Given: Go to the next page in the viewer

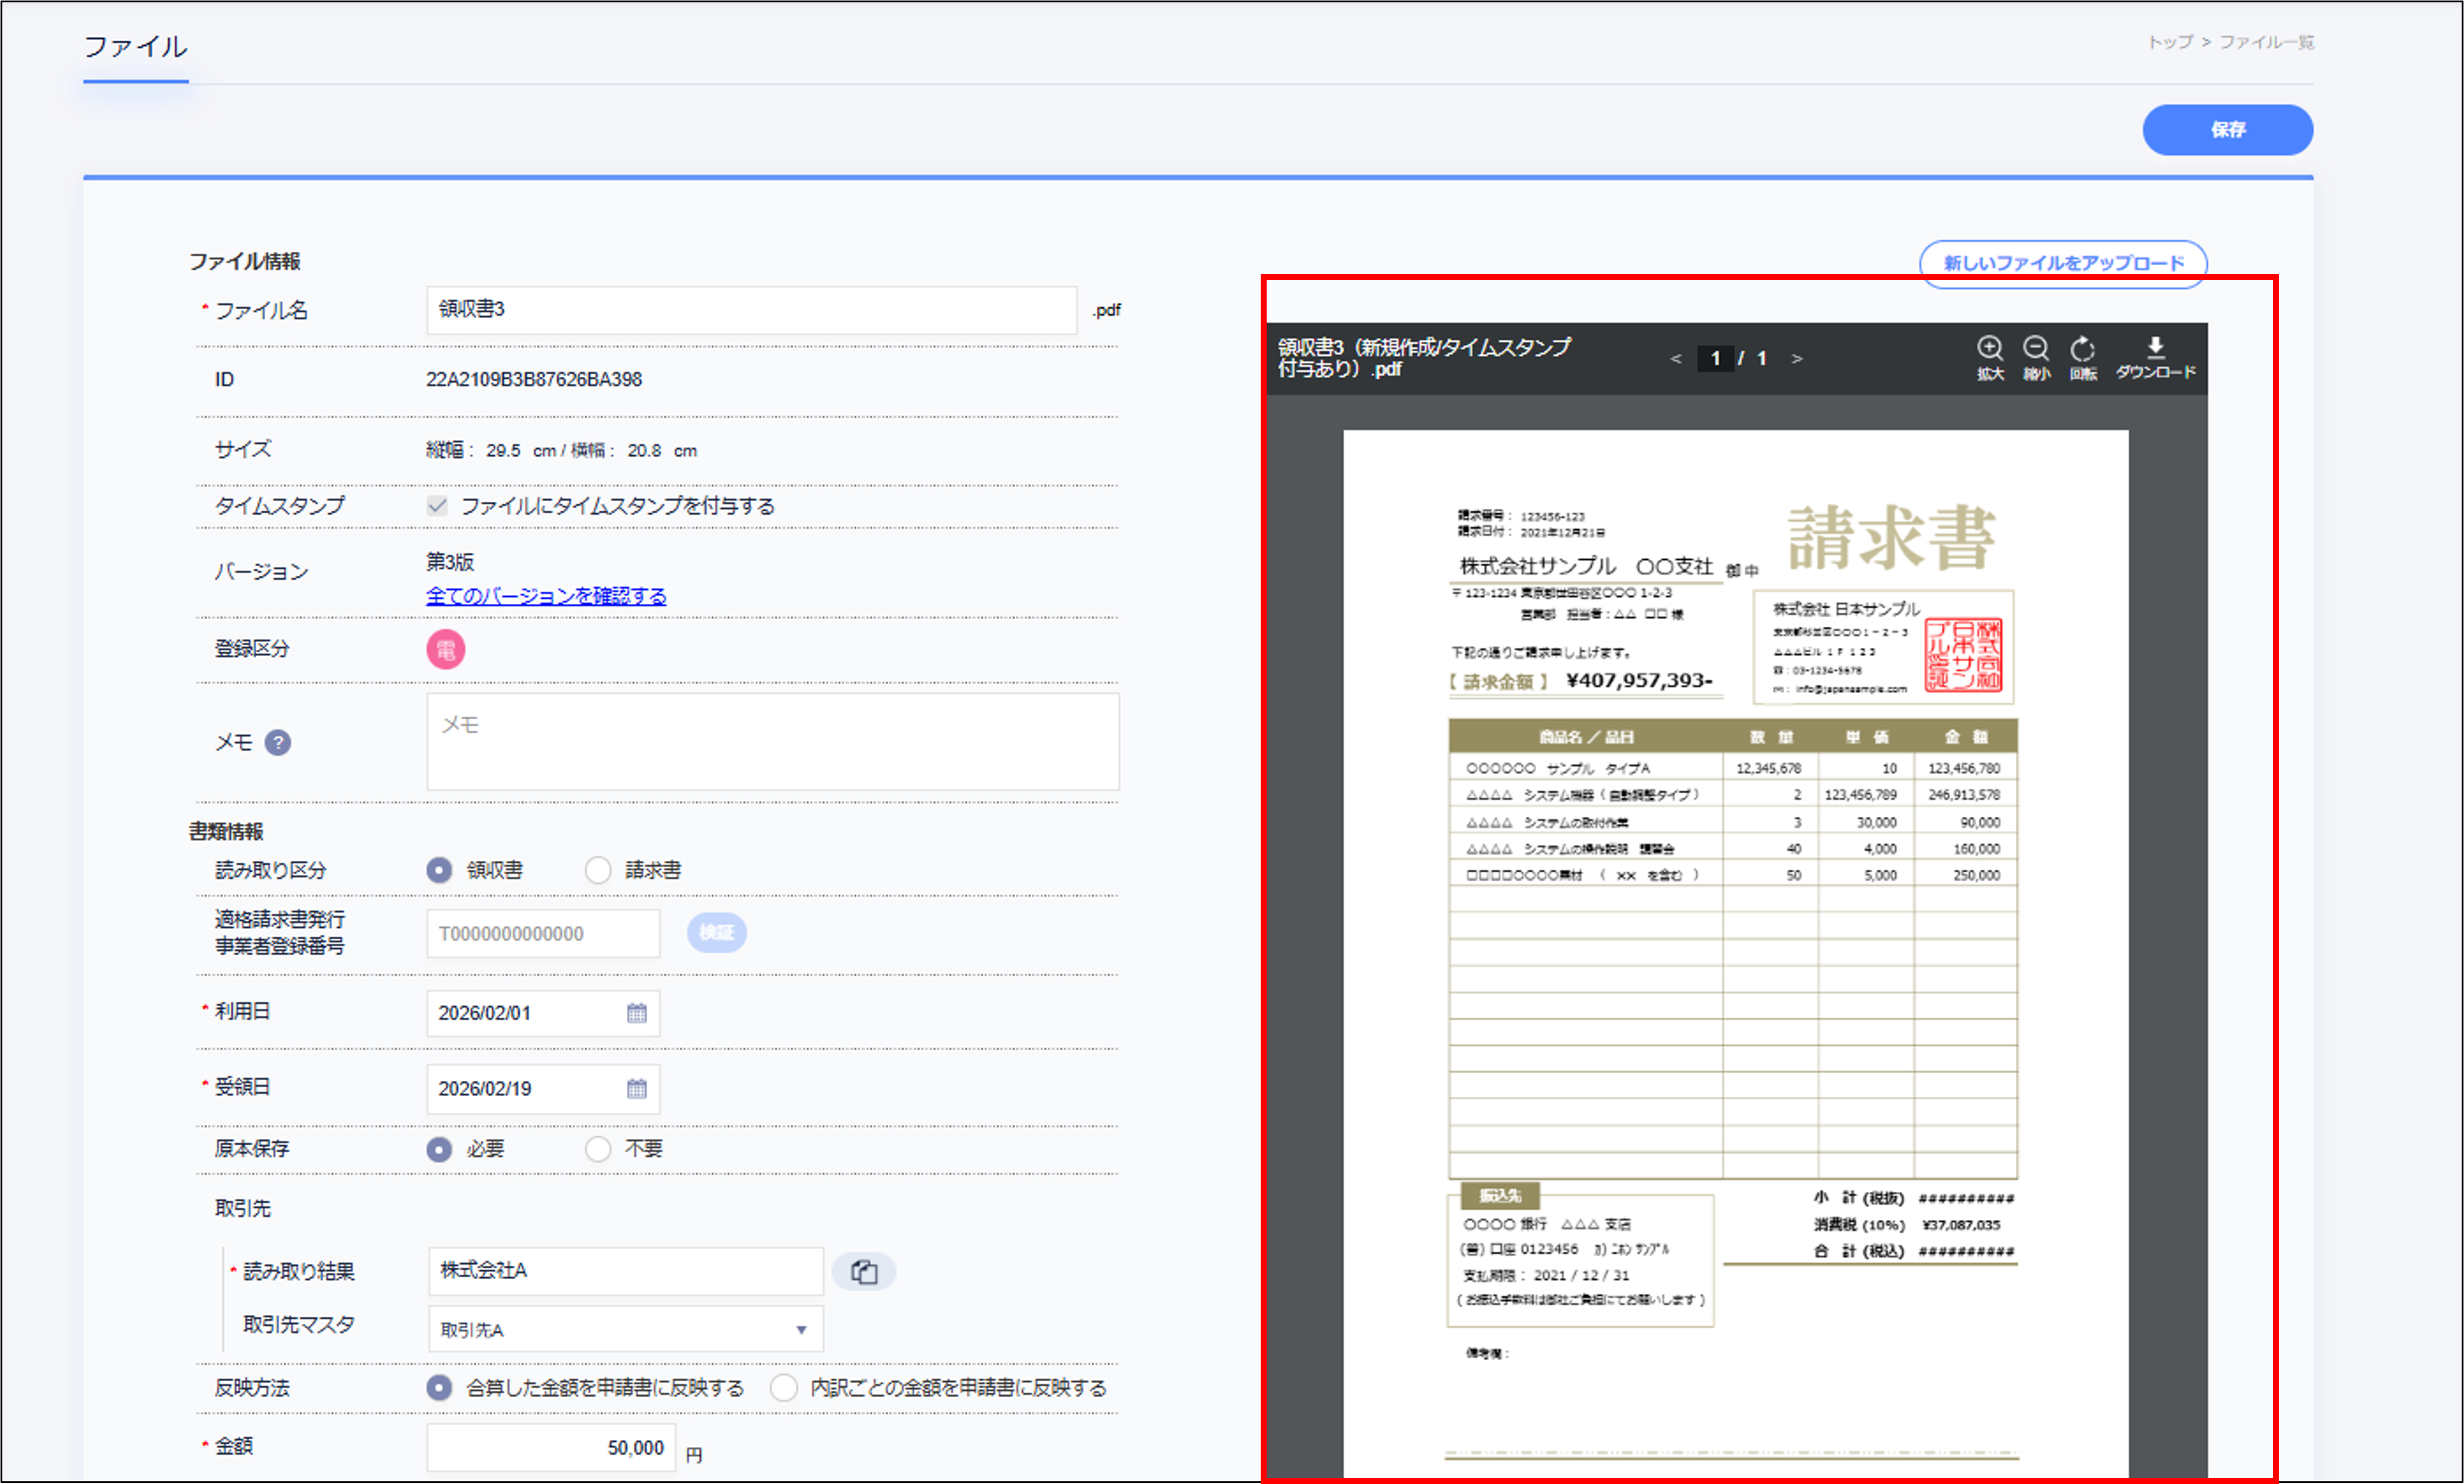Looking at the screenshot, I should coord(1799,358).
